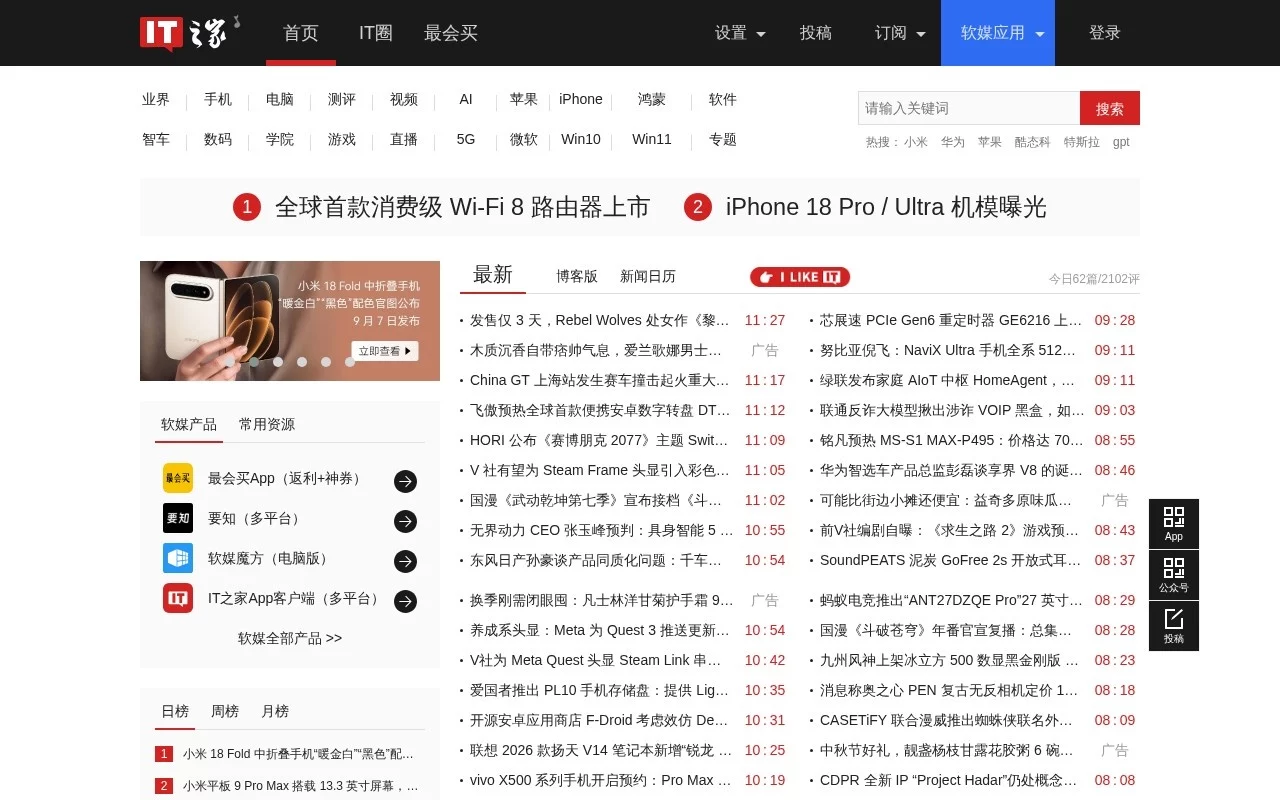
Task: Click the 请输入关键词 search field
Action: (969, 108)
